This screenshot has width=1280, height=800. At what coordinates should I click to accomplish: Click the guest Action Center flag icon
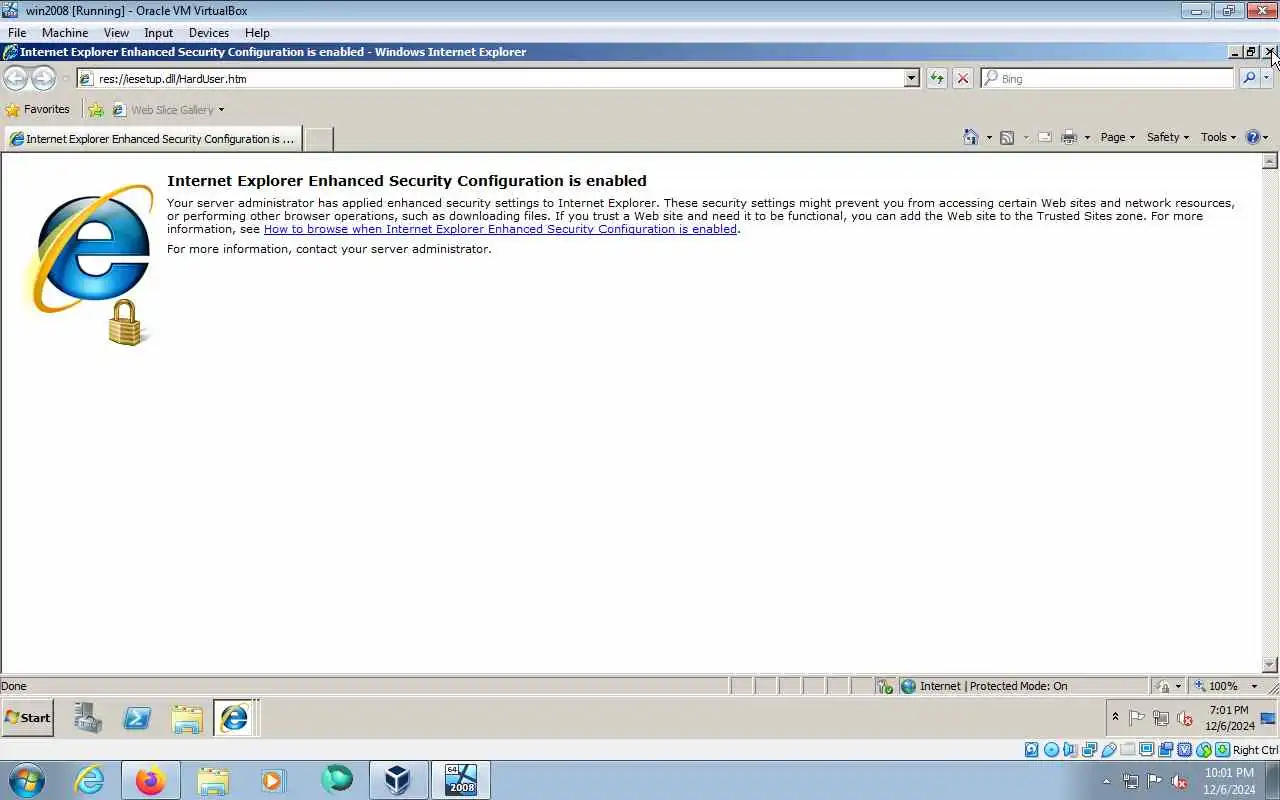point(1137,718)
